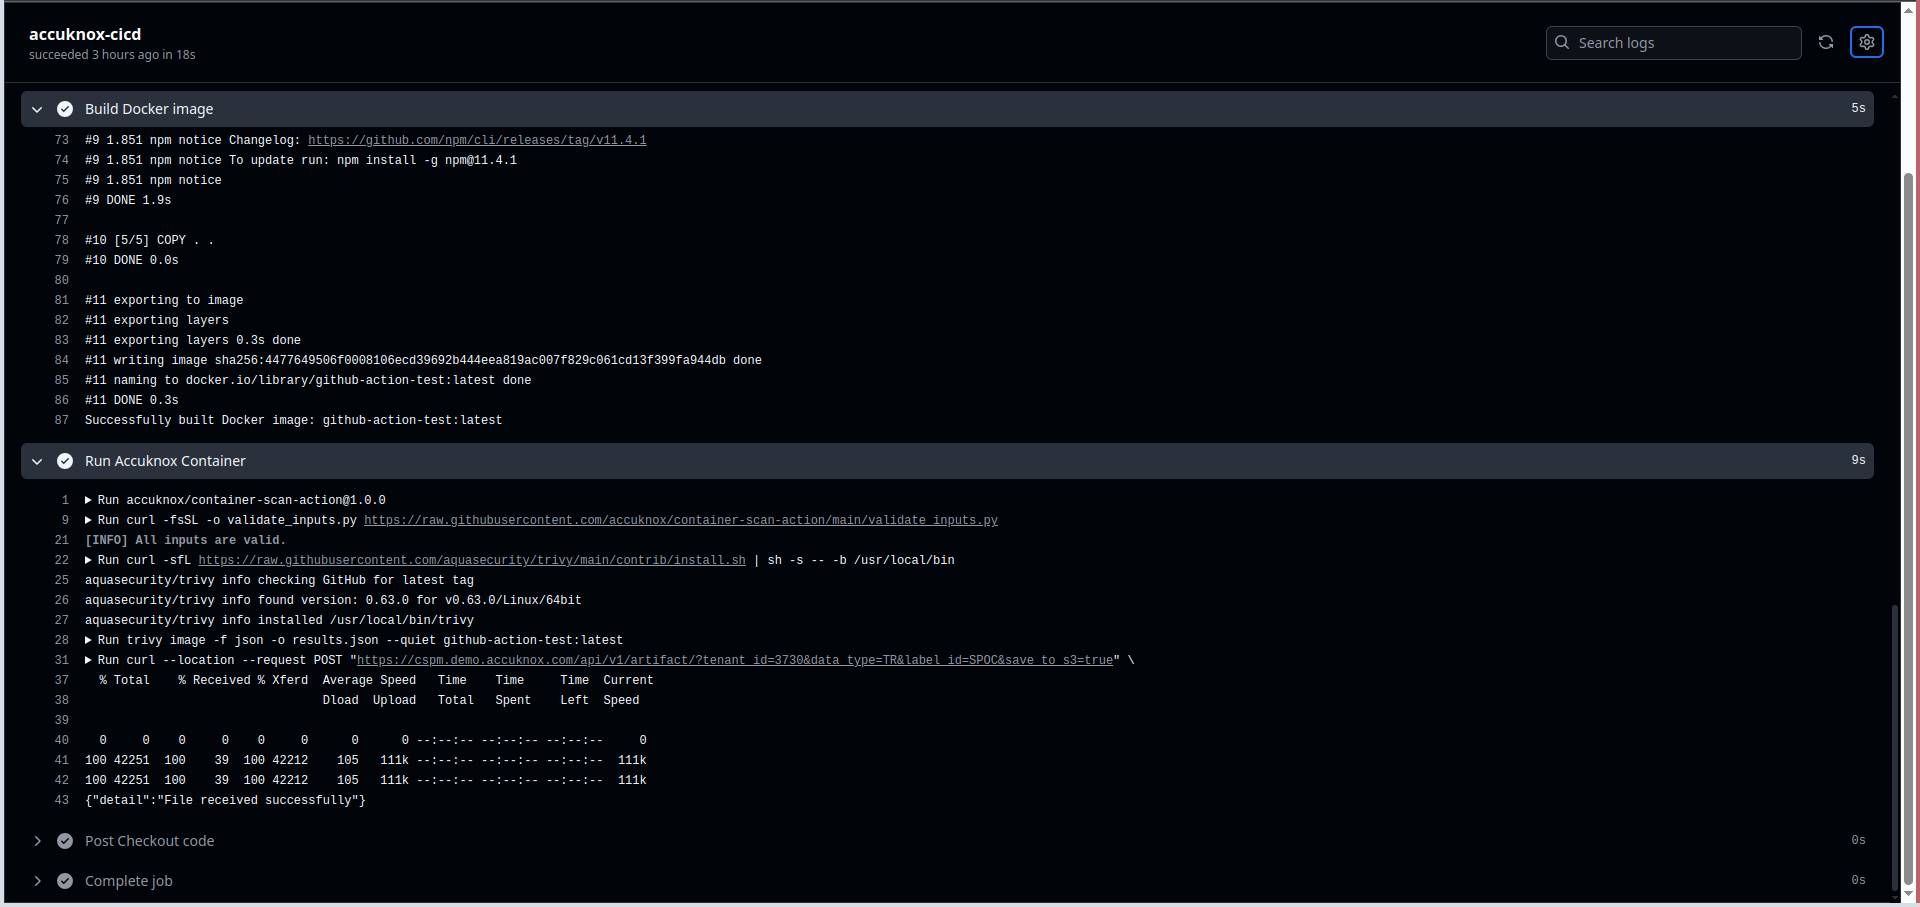The image size is (1920, 907).
Task: Click the refresh logs icon
Action: point(1826,42)
